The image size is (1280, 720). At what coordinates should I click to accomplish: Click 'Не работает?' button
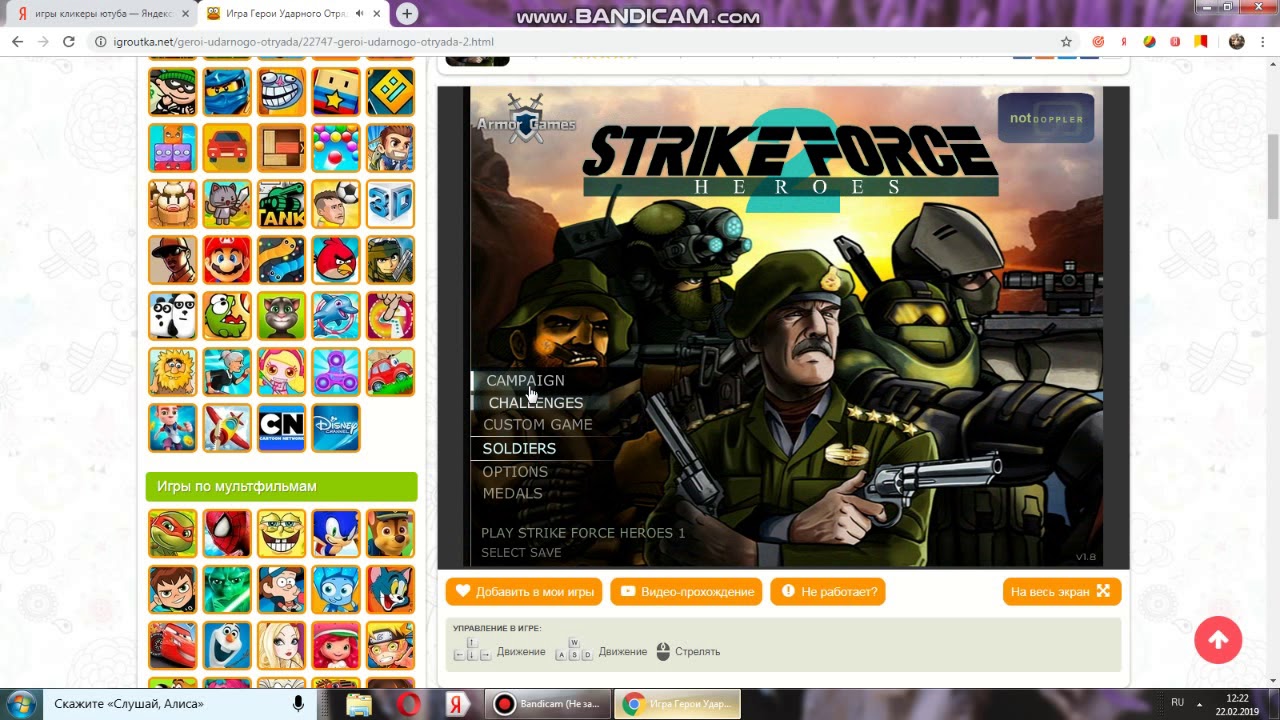pos(828,592)
